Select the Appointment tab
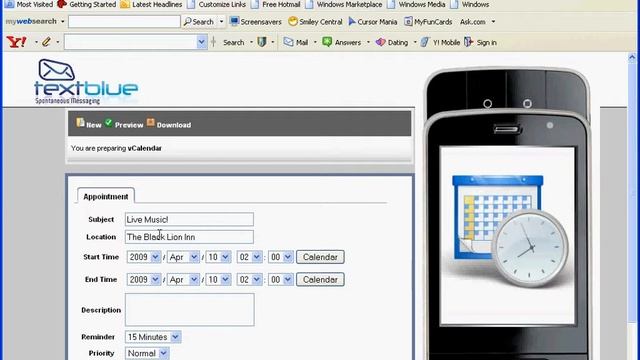Viewport: 640px width, 360px height. click(106, 196)
